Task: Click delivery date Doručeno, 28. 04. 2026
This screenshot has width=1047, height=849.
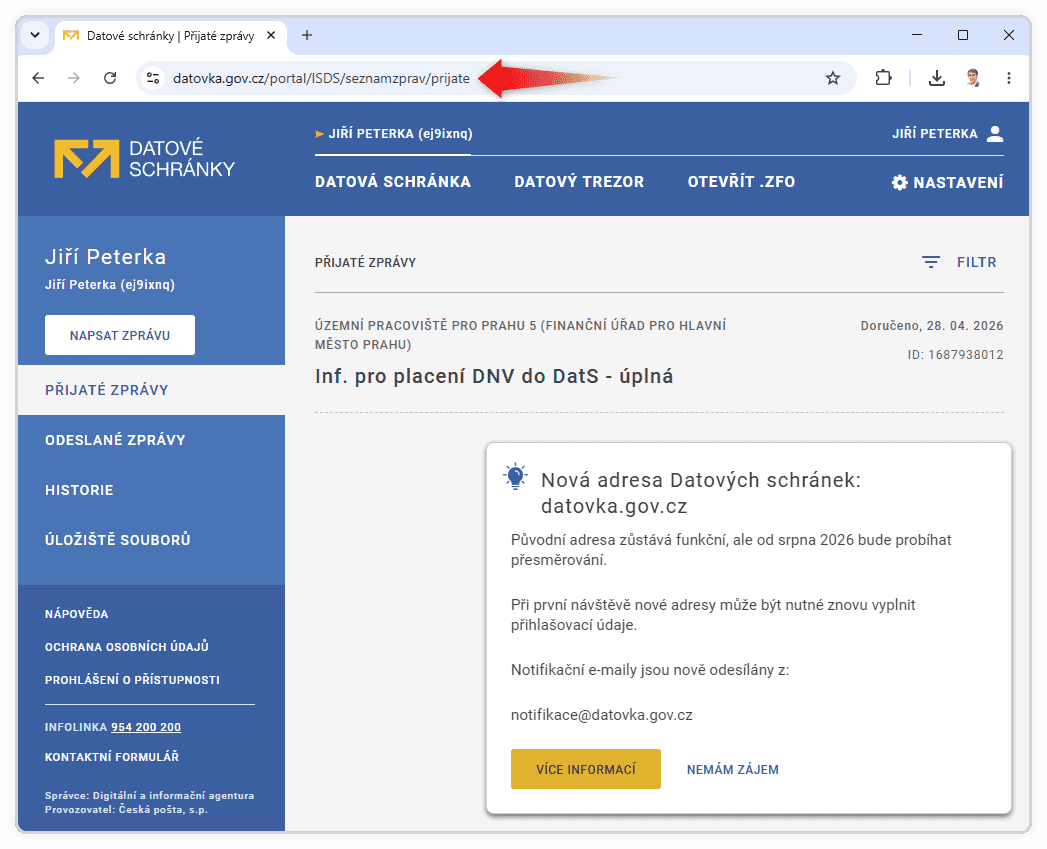Action: click(x=931, y=326)
